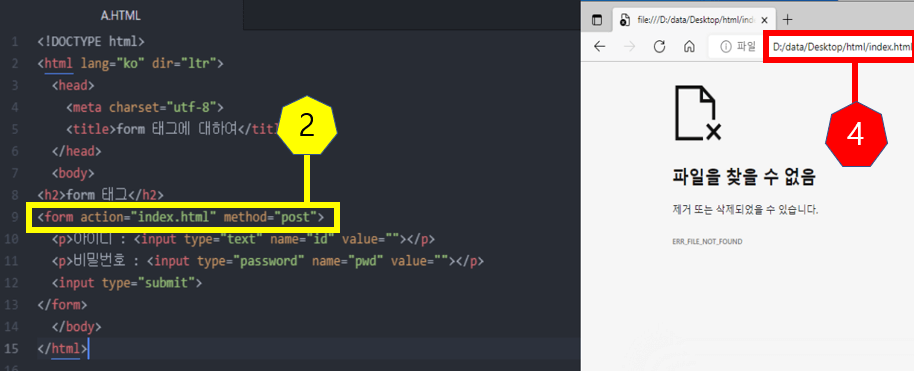Click the input type="submit" line
Image resolution: width=914 pixels, height=371 pixels.
[126, 283]
